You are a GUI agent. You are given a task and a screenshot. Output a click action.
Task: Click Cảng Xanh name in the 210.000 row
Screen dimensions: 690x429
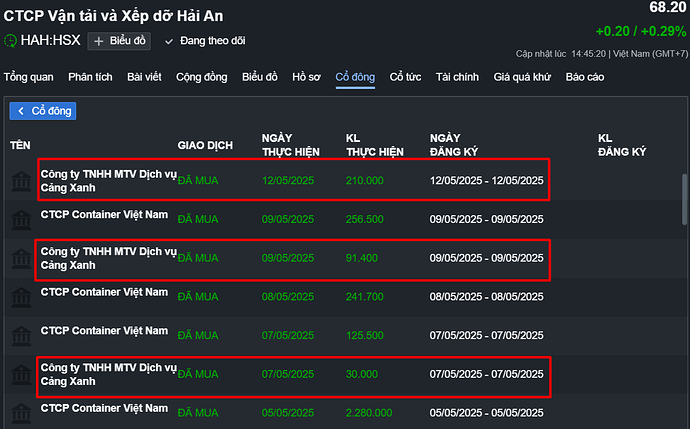[109, 181]
